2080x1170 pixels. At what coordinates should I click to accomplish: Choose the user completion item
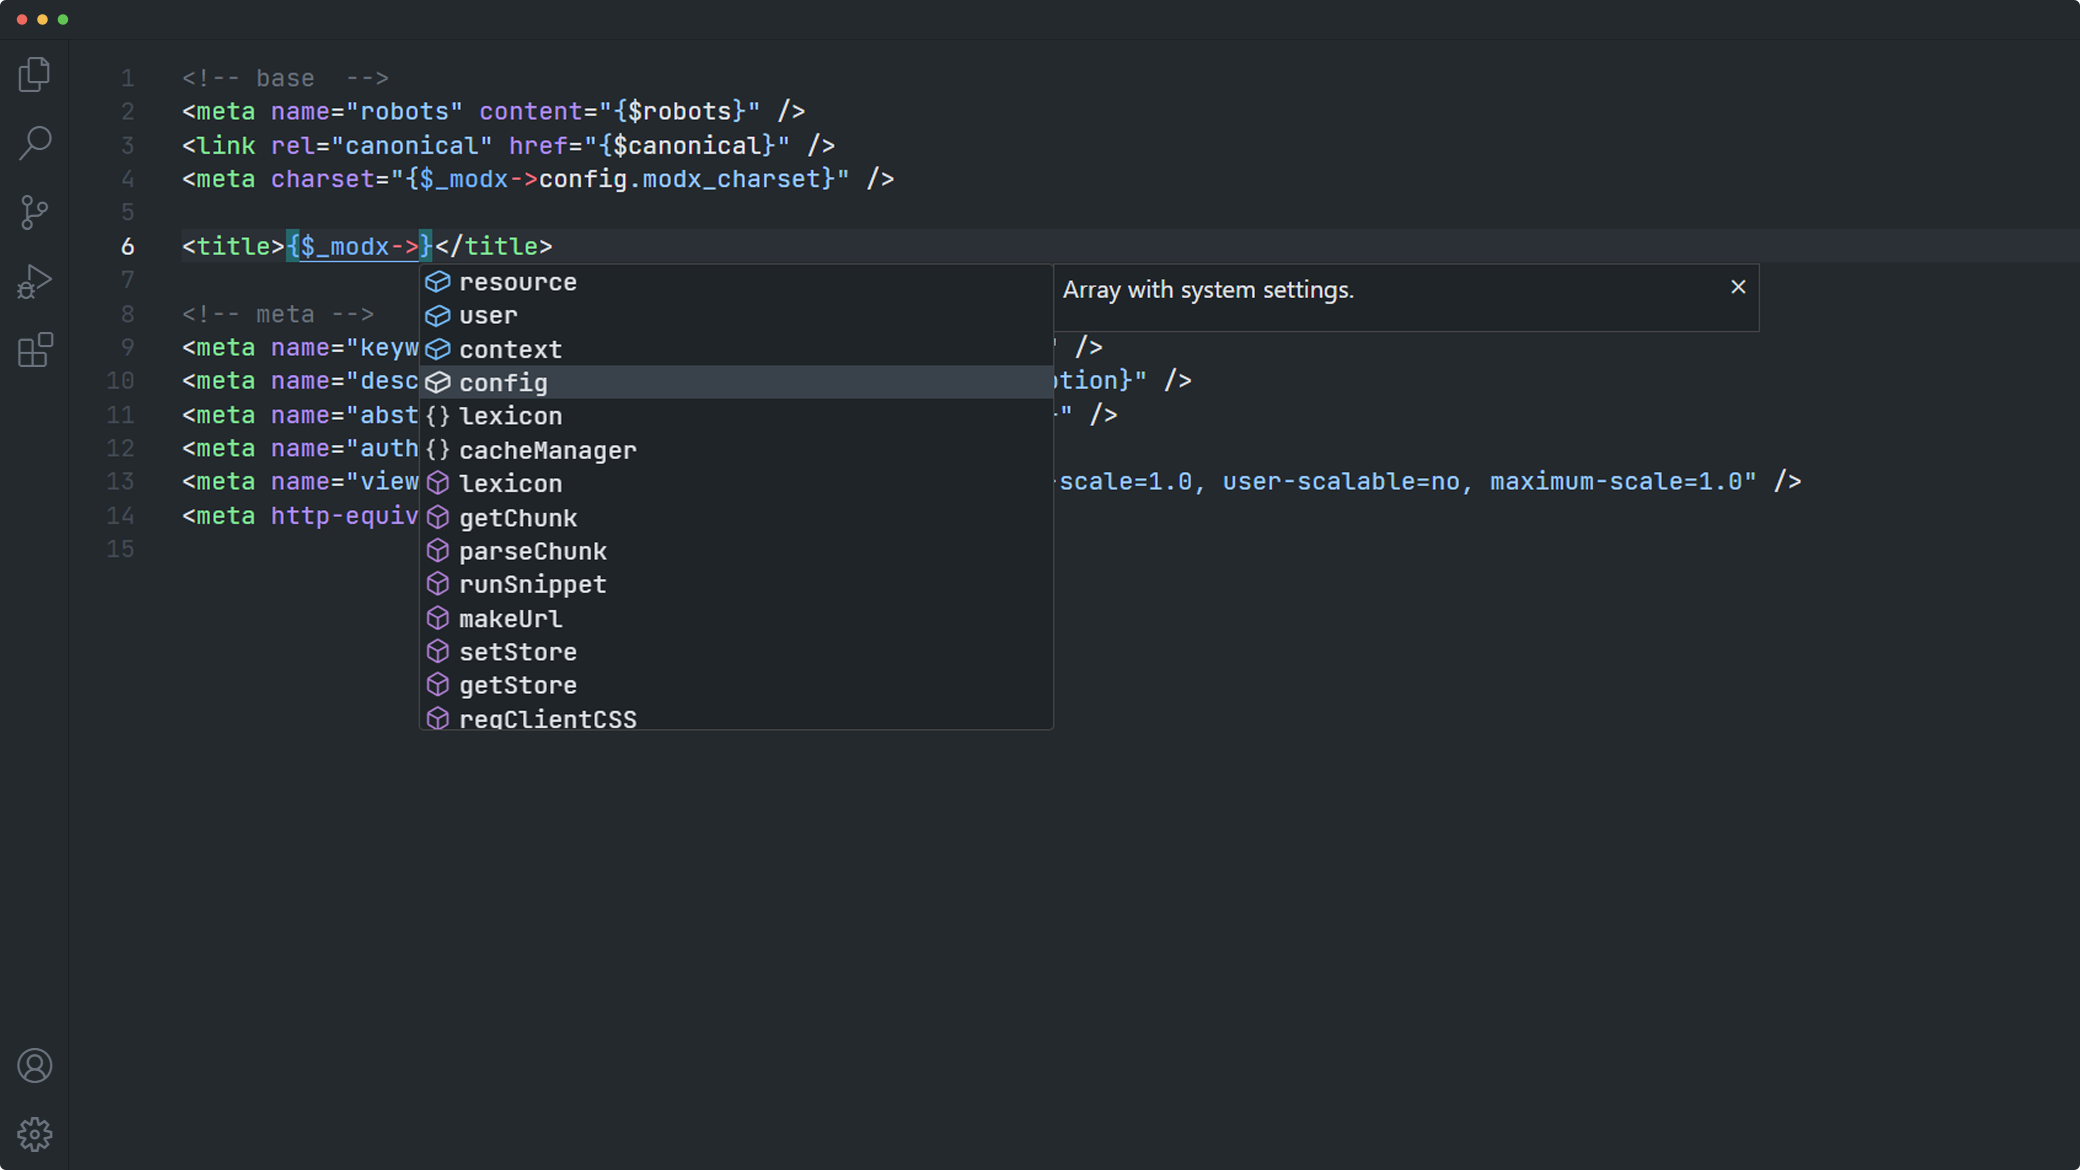tap(488, 316)
